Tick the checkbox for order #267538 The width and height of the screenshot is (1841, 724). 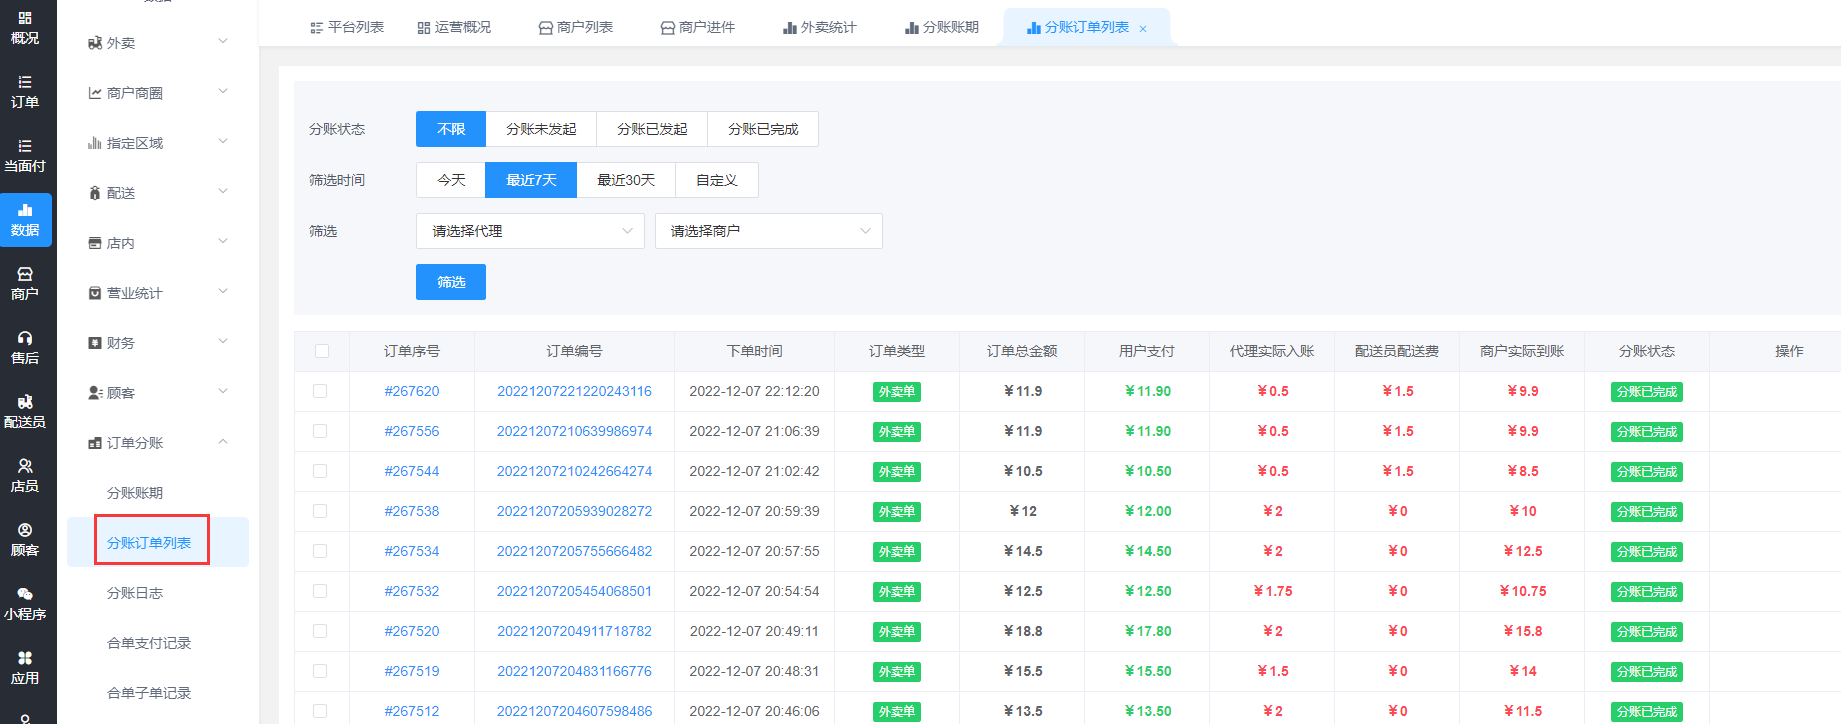pos(320,511)
